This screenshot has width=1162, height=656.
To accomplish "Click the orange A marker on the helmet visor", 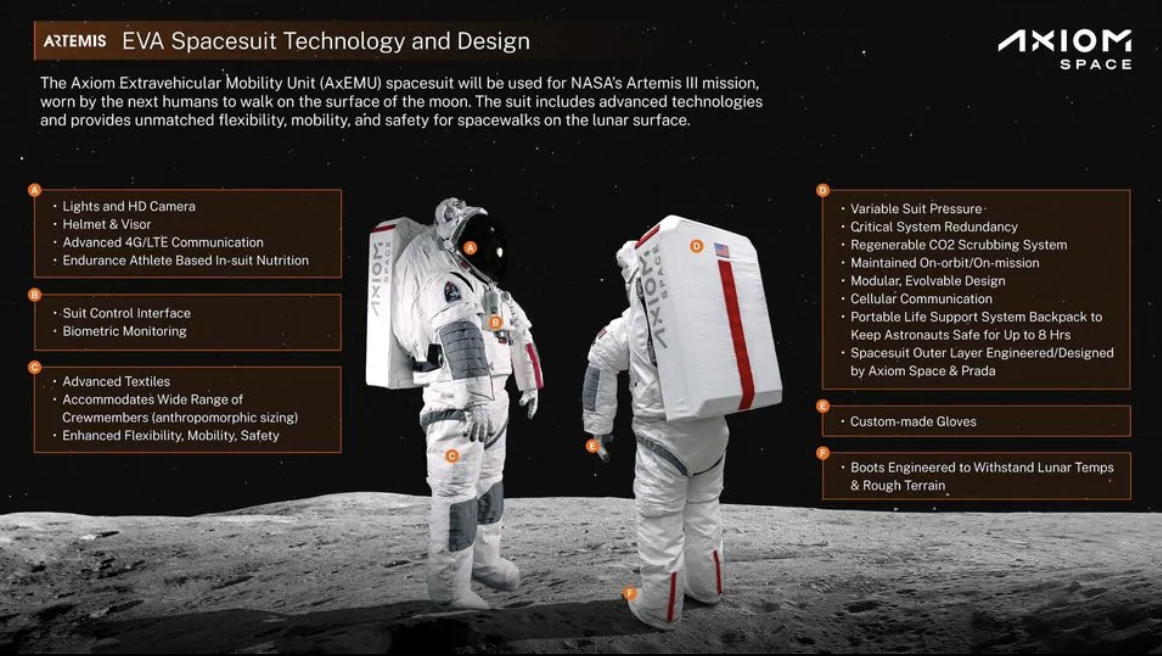I will tap(470, 248).
